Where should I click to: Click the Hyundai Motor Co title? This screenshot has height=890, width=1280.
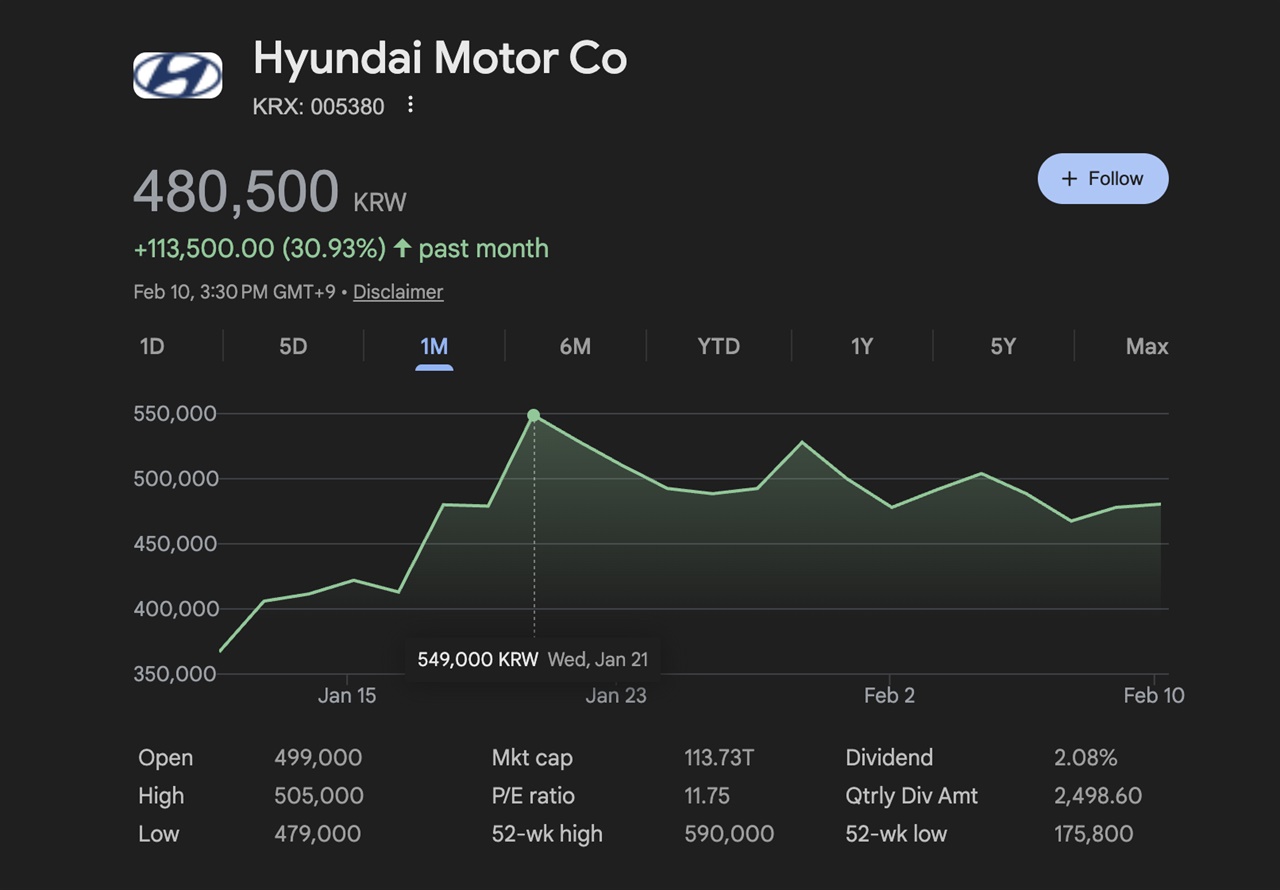click(440, 58)
